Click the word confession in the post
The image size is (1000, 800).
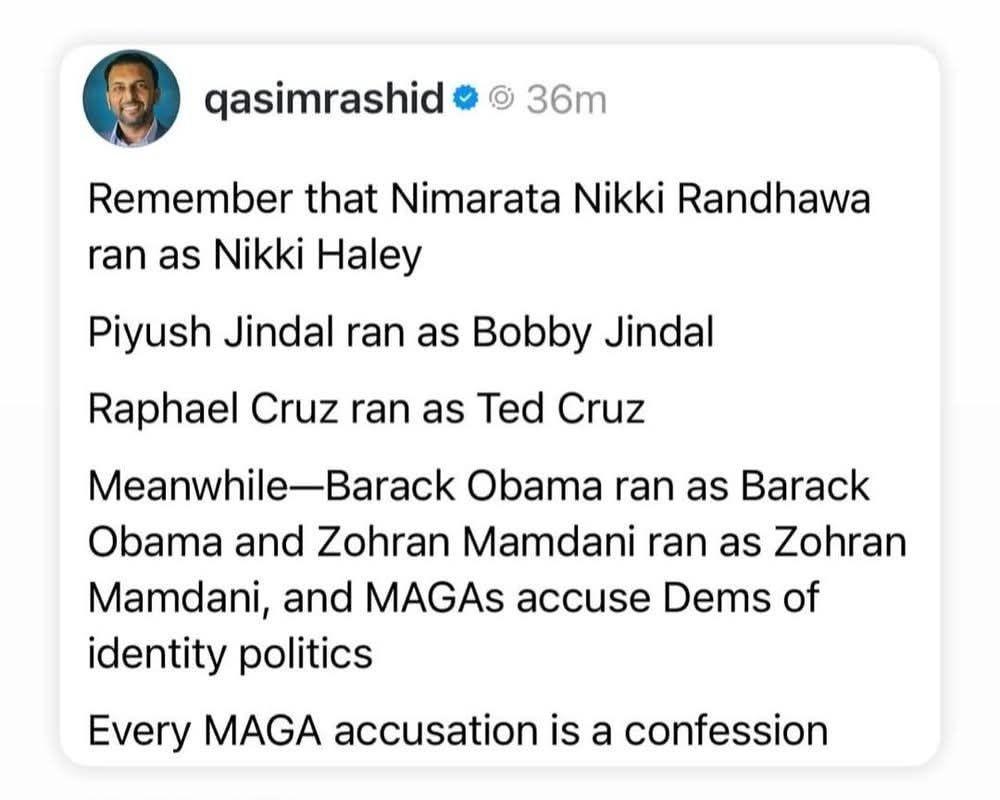726,731
